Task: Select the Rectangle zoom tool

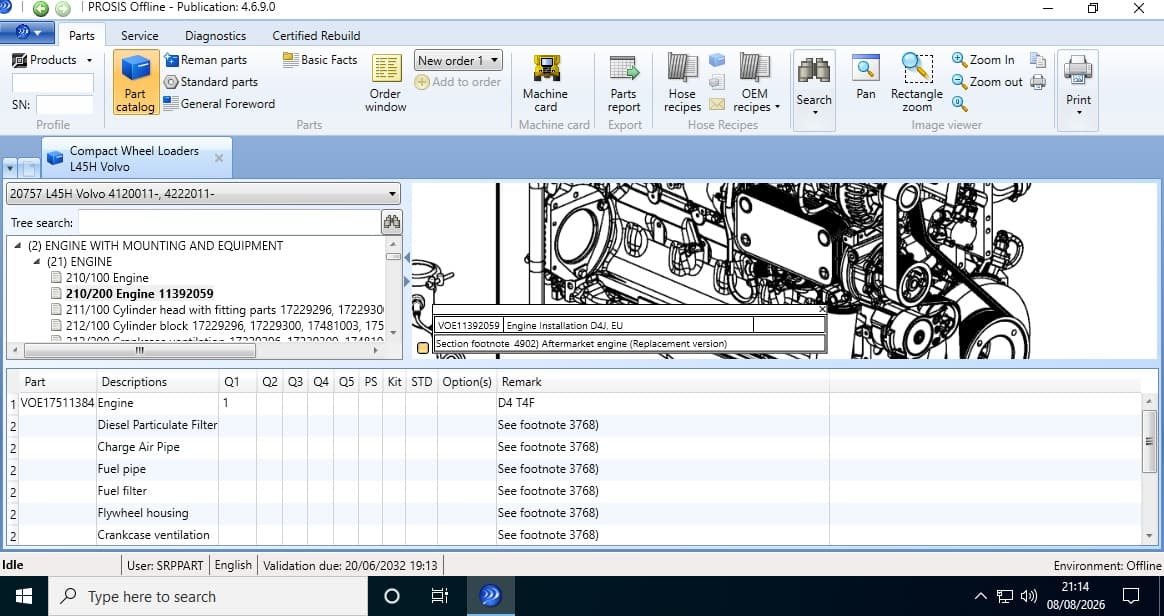Action: click(x=917, y=82)
